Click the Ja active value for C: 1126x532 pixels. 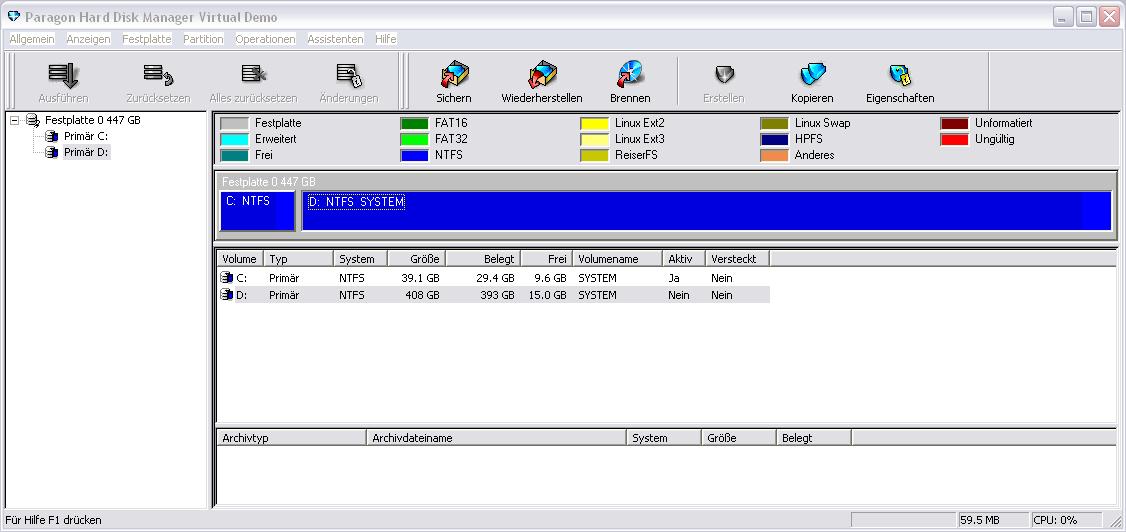(674, 278)
